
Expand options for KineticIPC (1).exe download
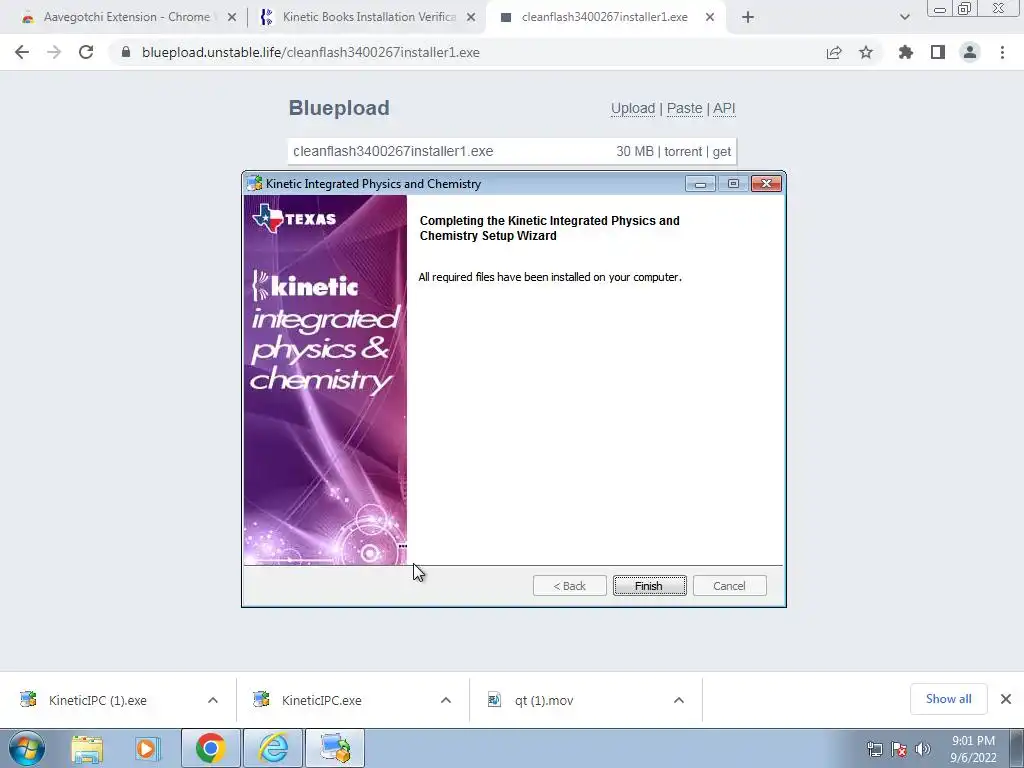[x=213, y=700]
